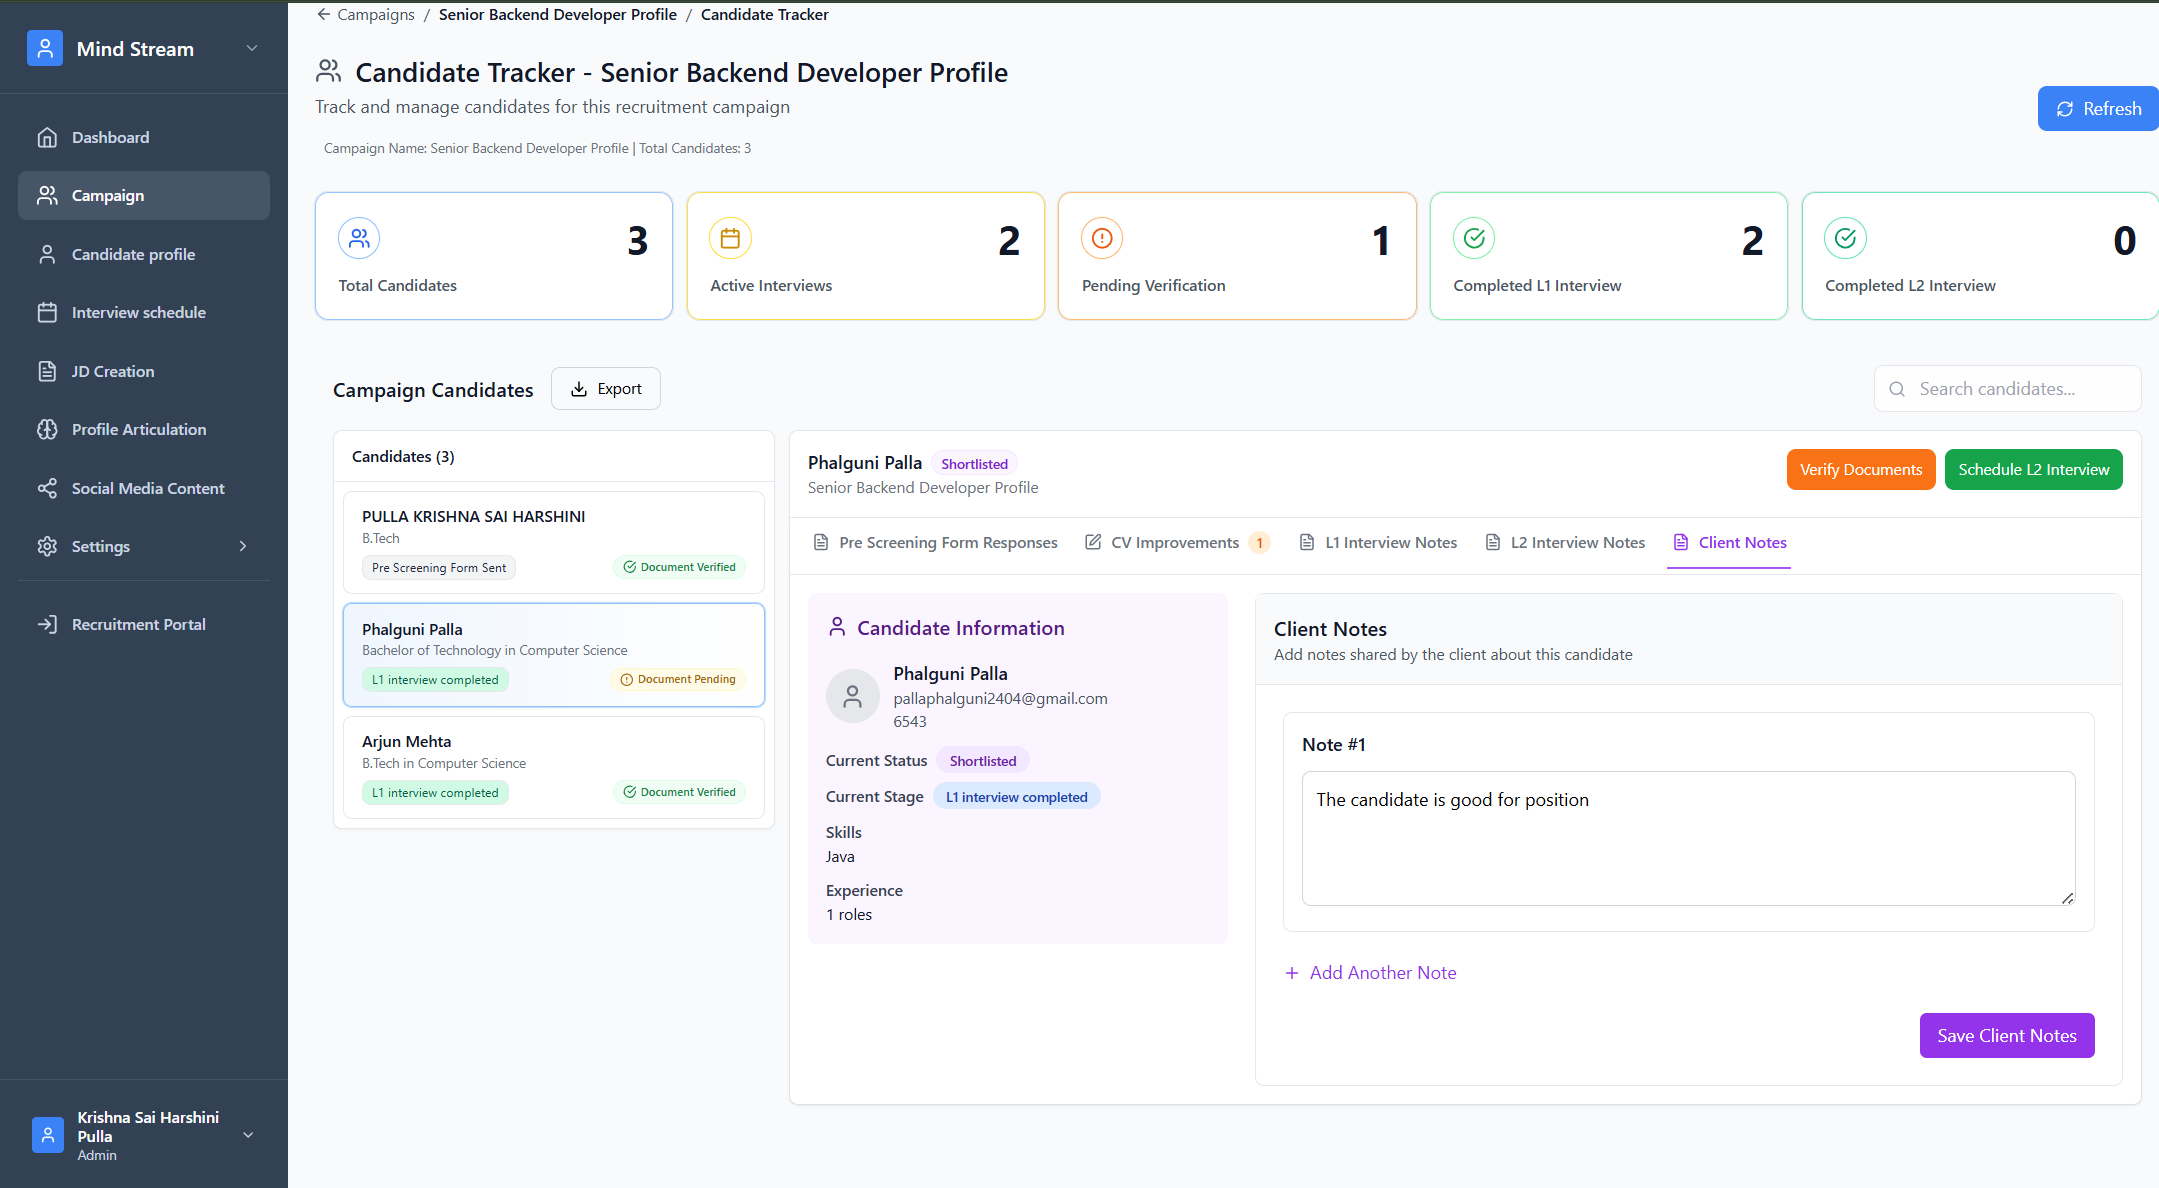2159x1188 pixels.
Task: Click Add Another Note link
Action: click(1371, 973)
